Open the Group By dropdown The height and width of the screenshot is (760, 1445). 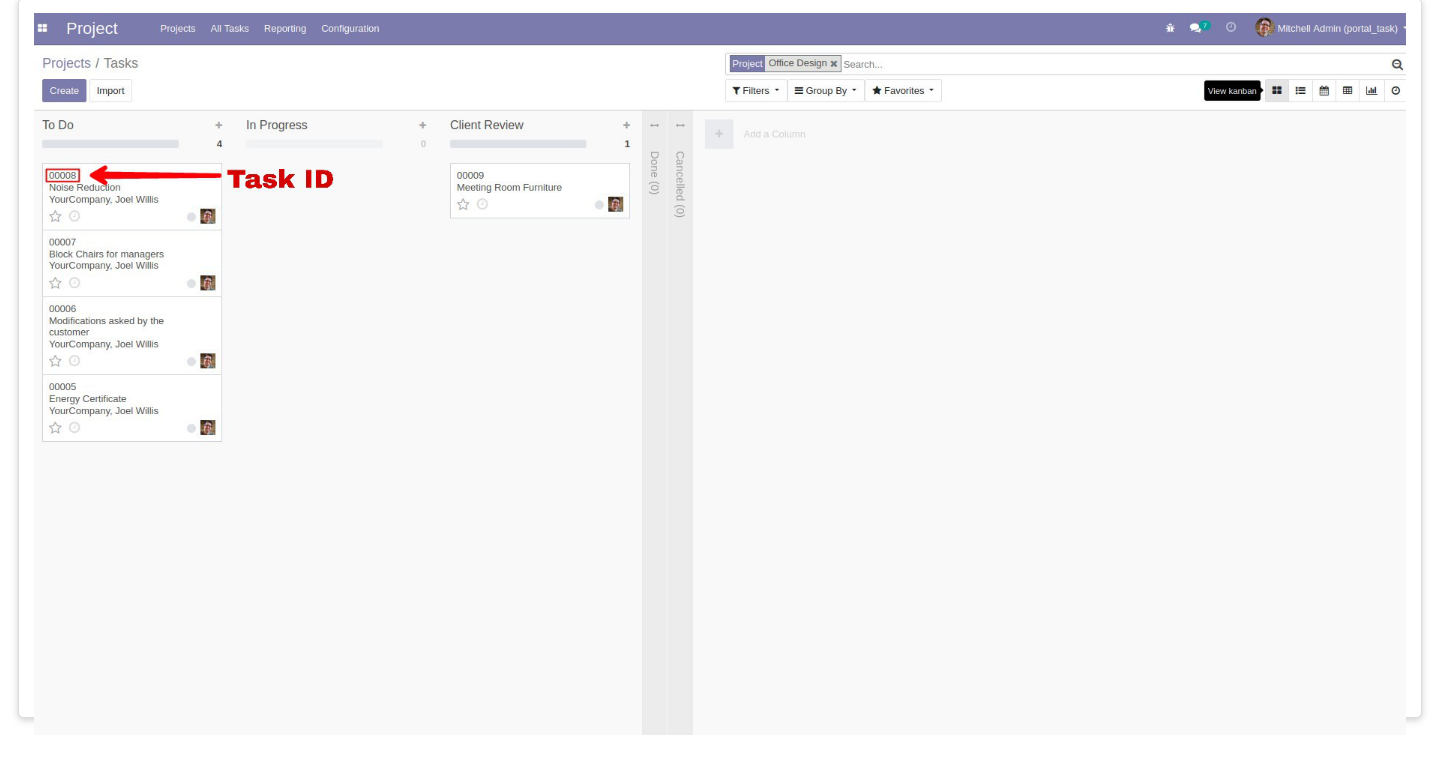coord(826,91)
